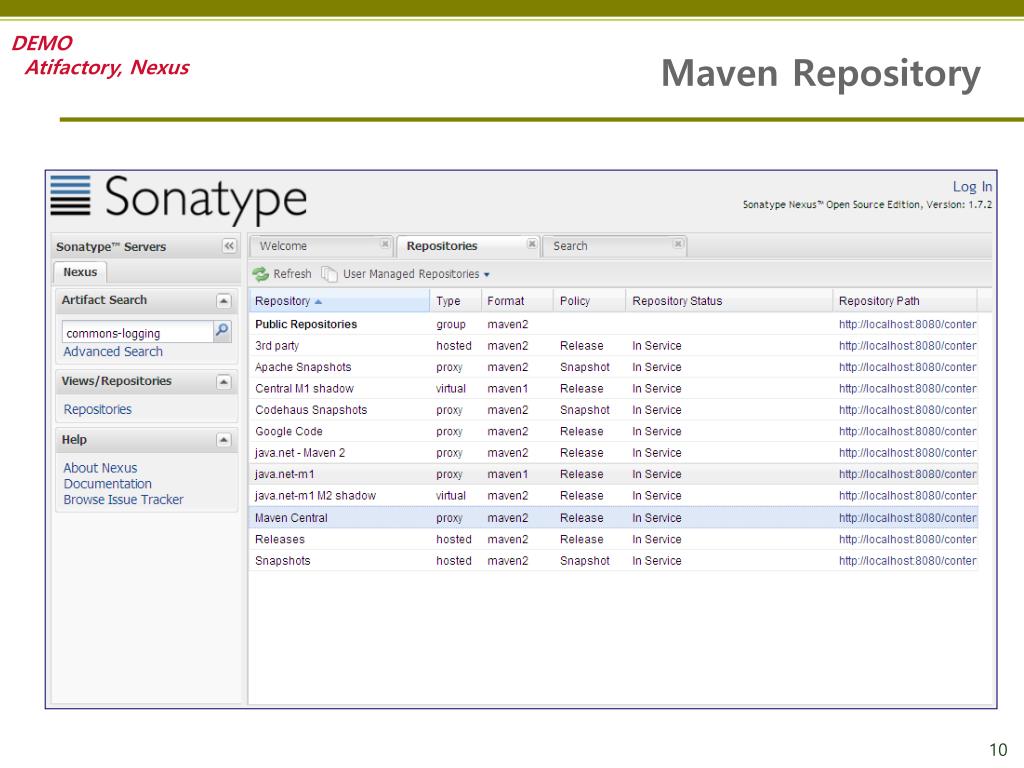Click the Maven Central repository path URL
The width and height of the screenshot is (1024, 768).
908,518
